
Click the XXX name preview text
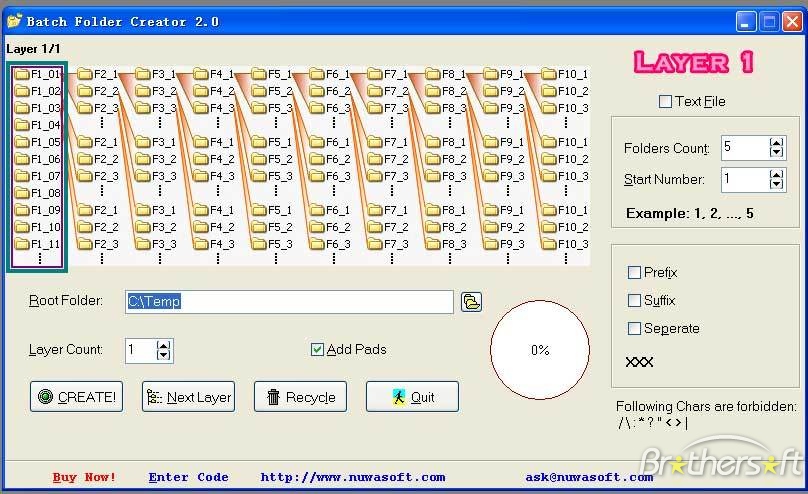point(639,362)
